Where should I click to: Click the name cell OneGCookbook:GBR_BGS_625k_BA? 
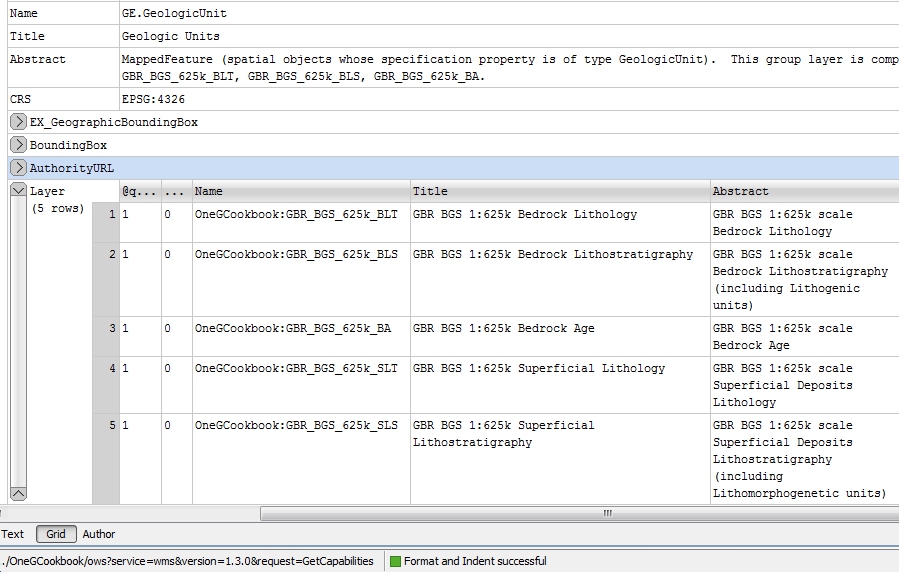point(302,336)
